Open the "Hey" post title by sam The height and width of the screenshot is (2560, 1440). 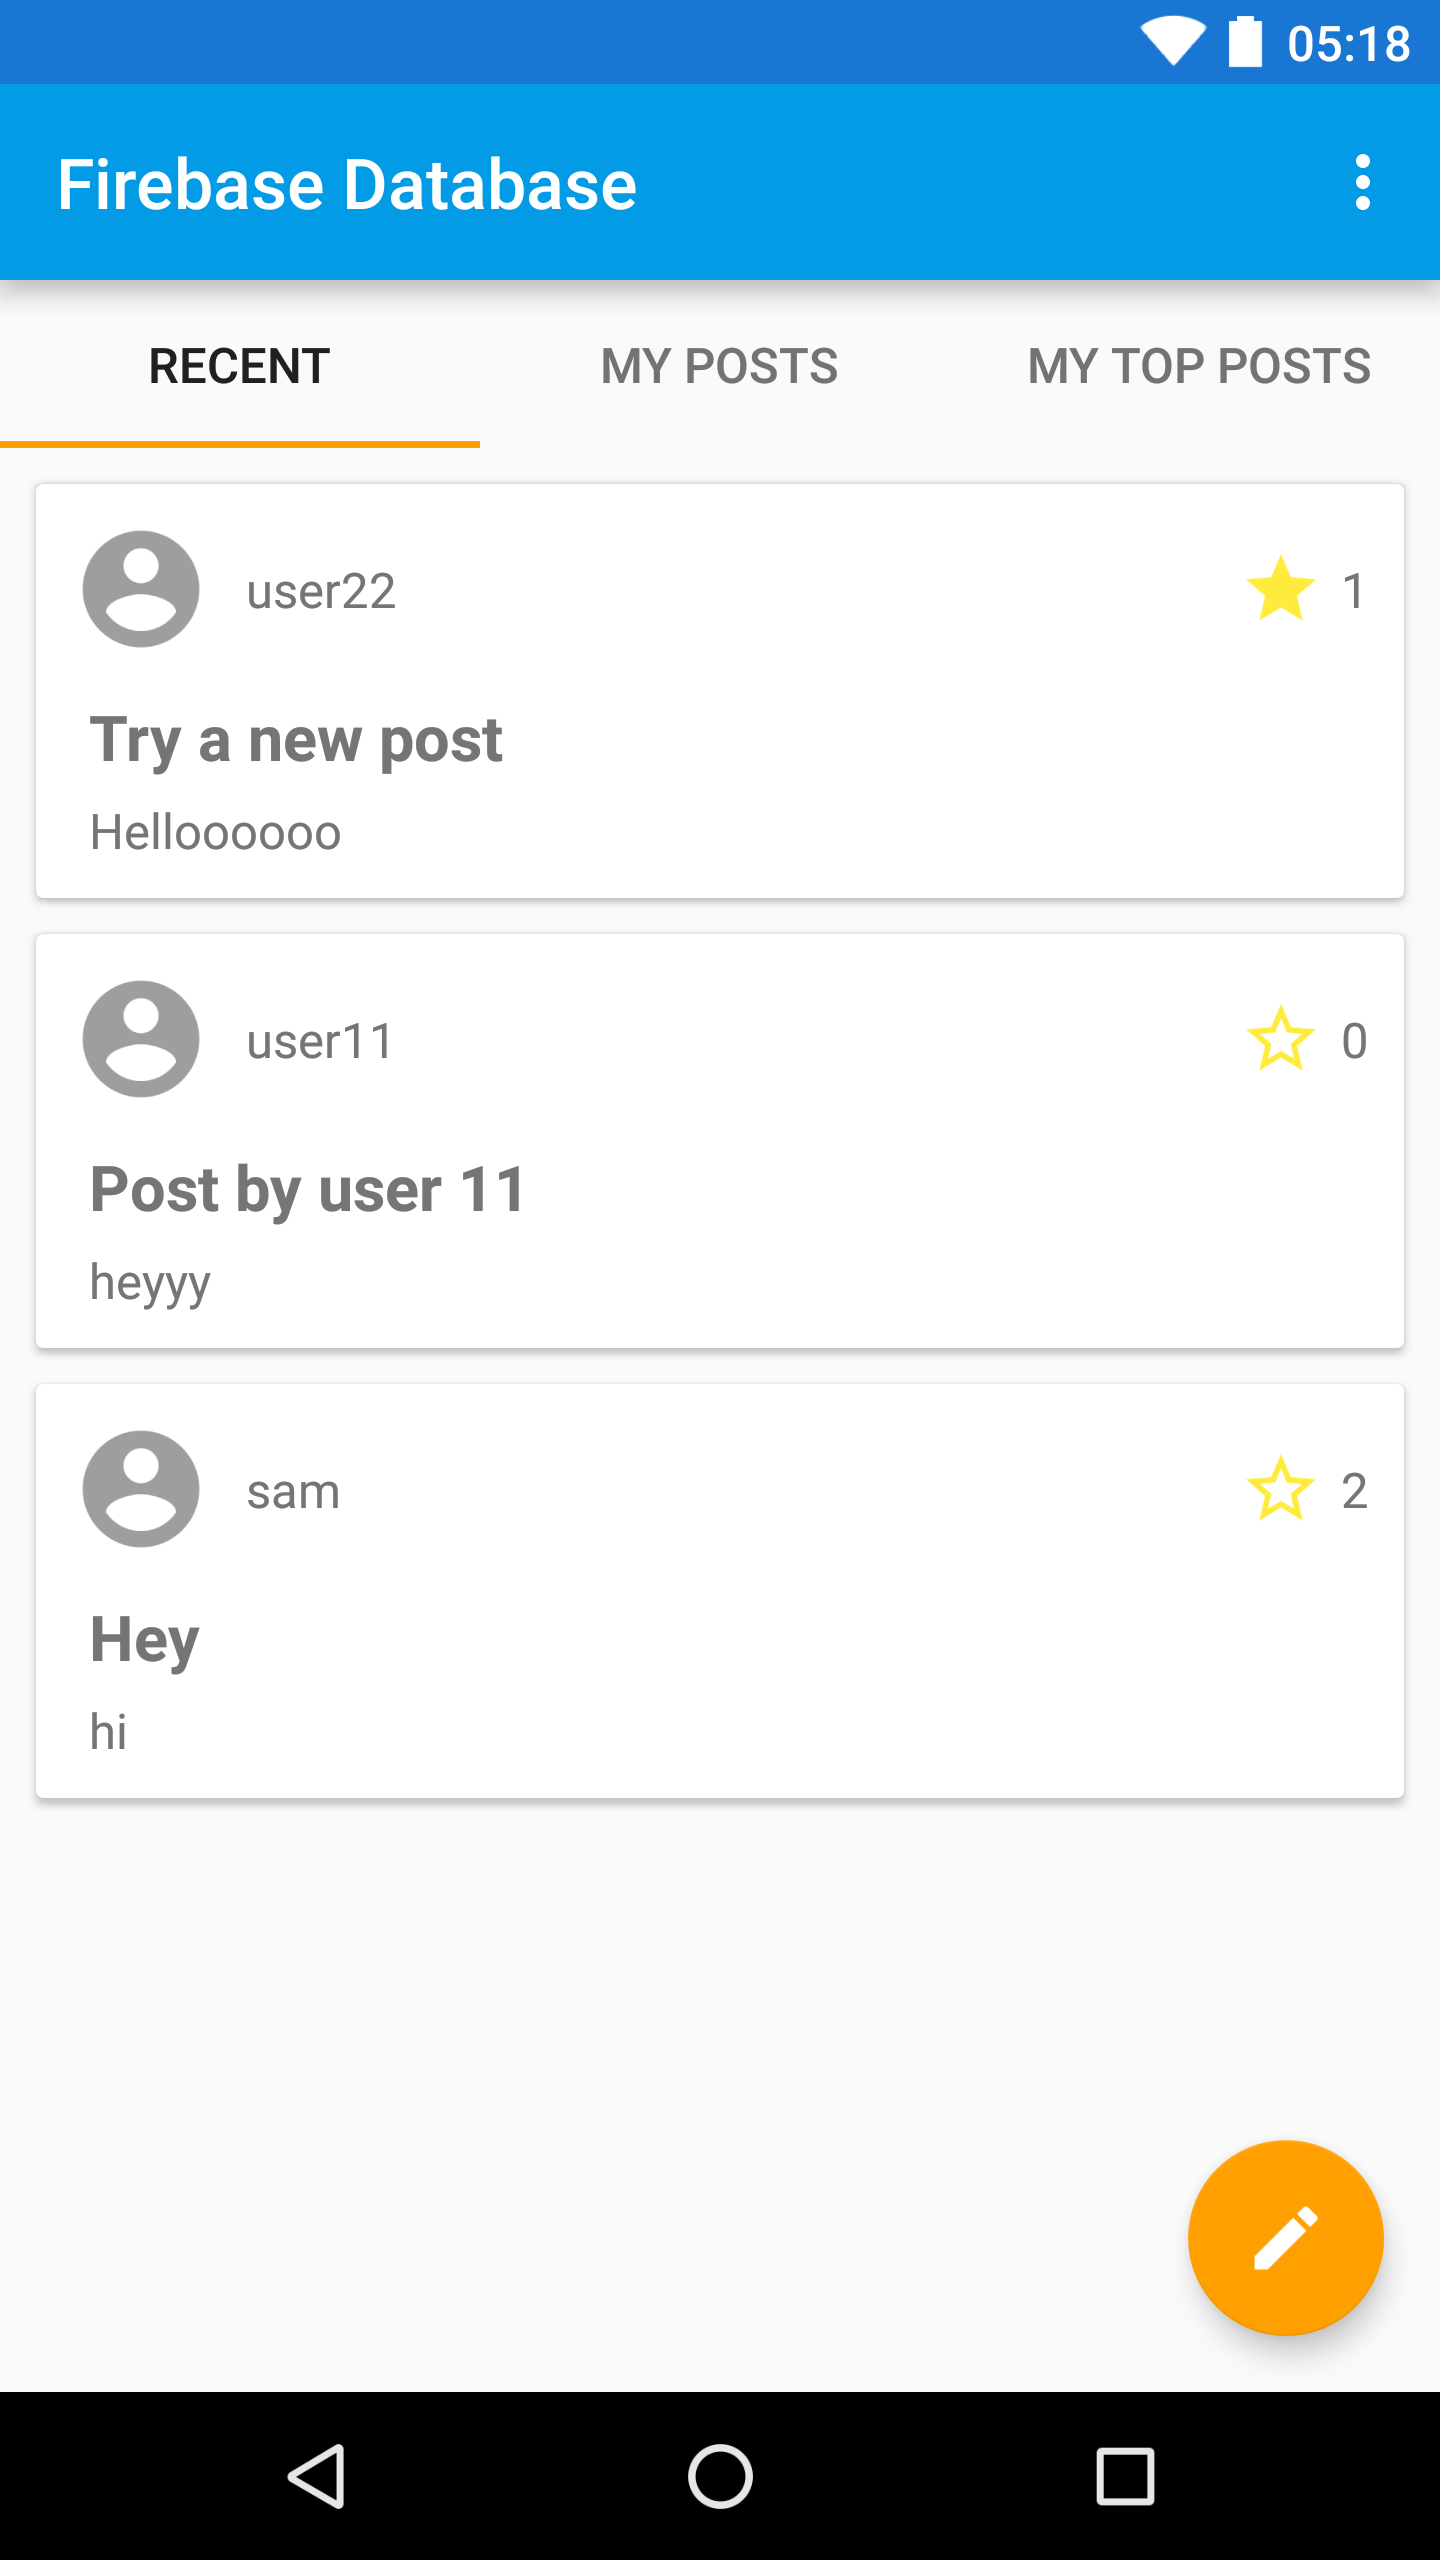tap(145, 1641)
